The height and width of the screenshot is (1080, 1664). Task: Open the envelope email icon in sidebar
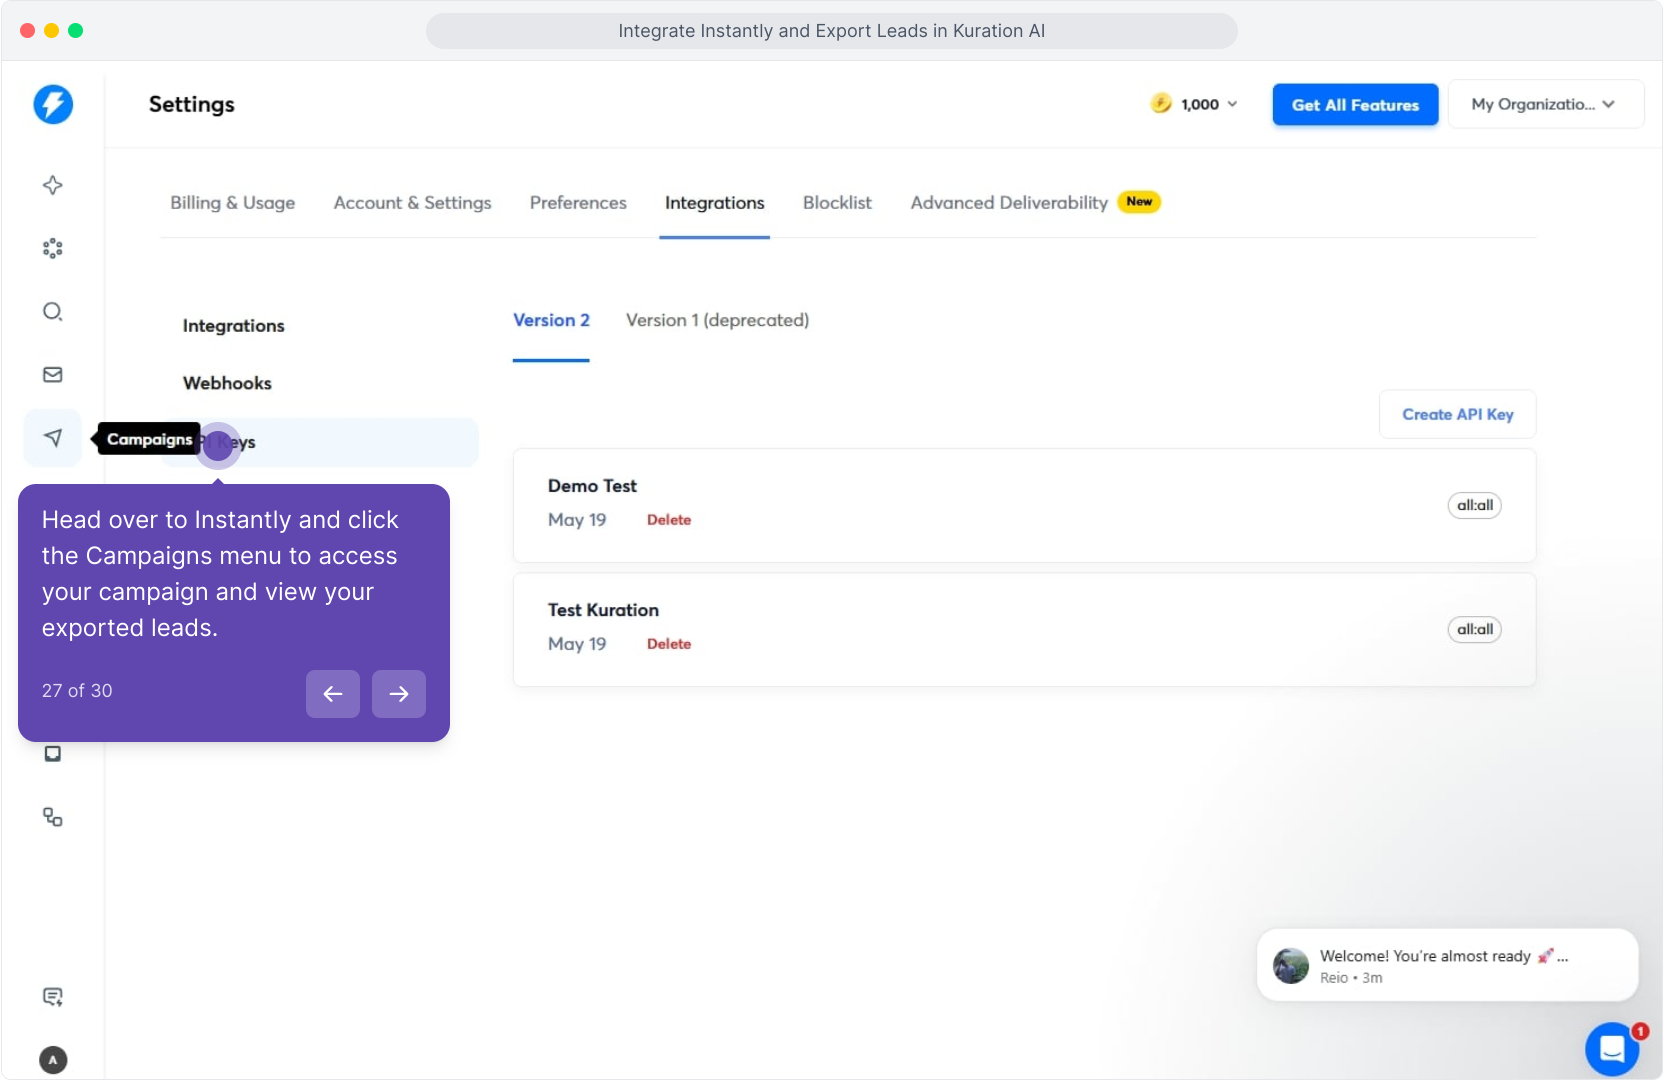[53, 374]
